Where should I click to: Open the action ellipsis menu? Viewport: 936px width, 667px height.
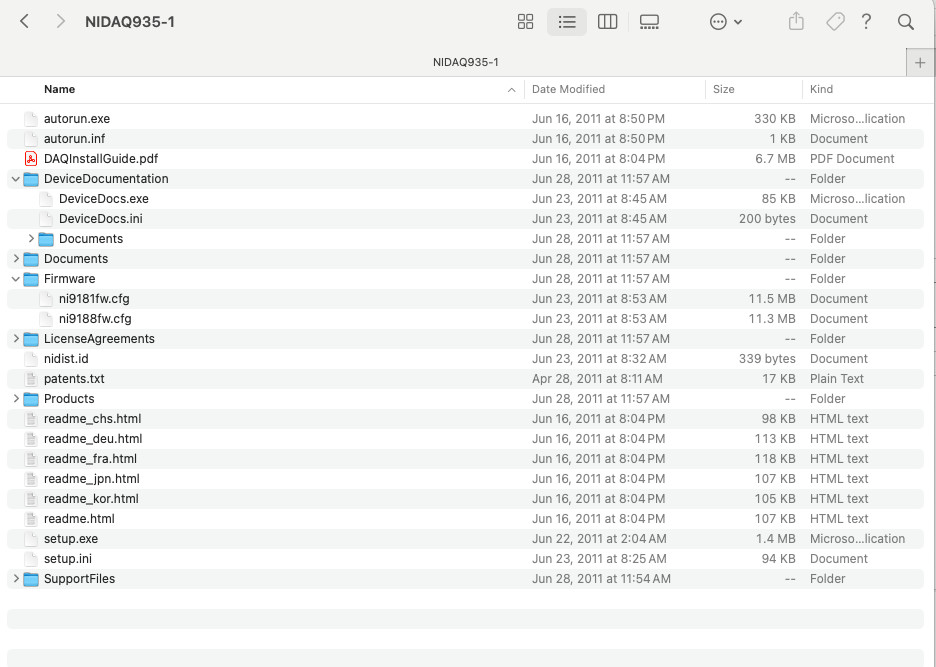pyautogui.click(x=725, y=22)
